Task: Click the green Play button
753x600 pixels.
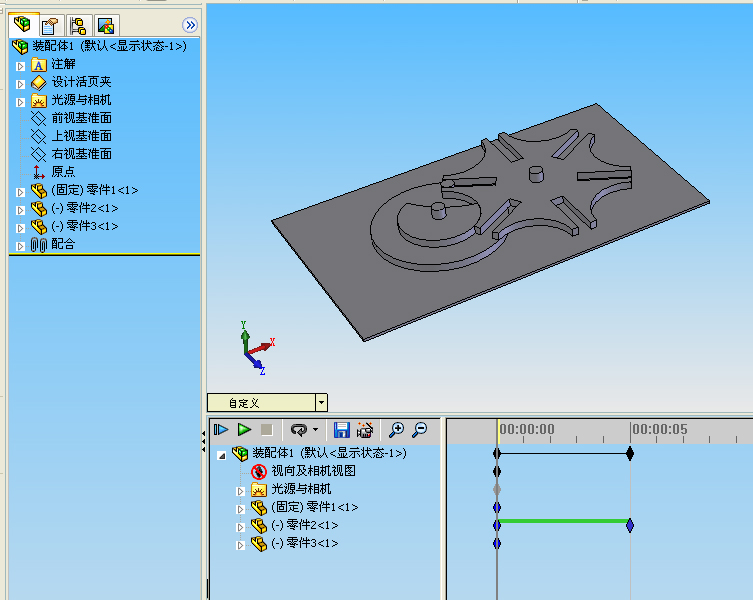Action: coord(244,429)
